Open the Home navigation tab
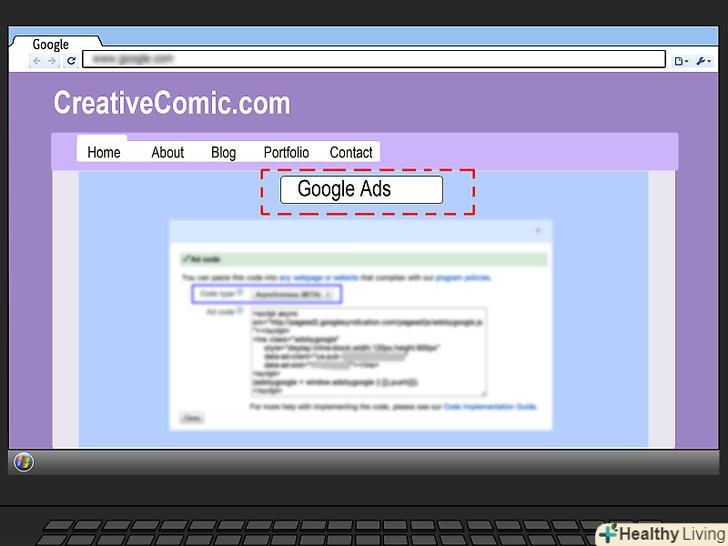Screen dimensions: 728x546 (x=104, y=152)
